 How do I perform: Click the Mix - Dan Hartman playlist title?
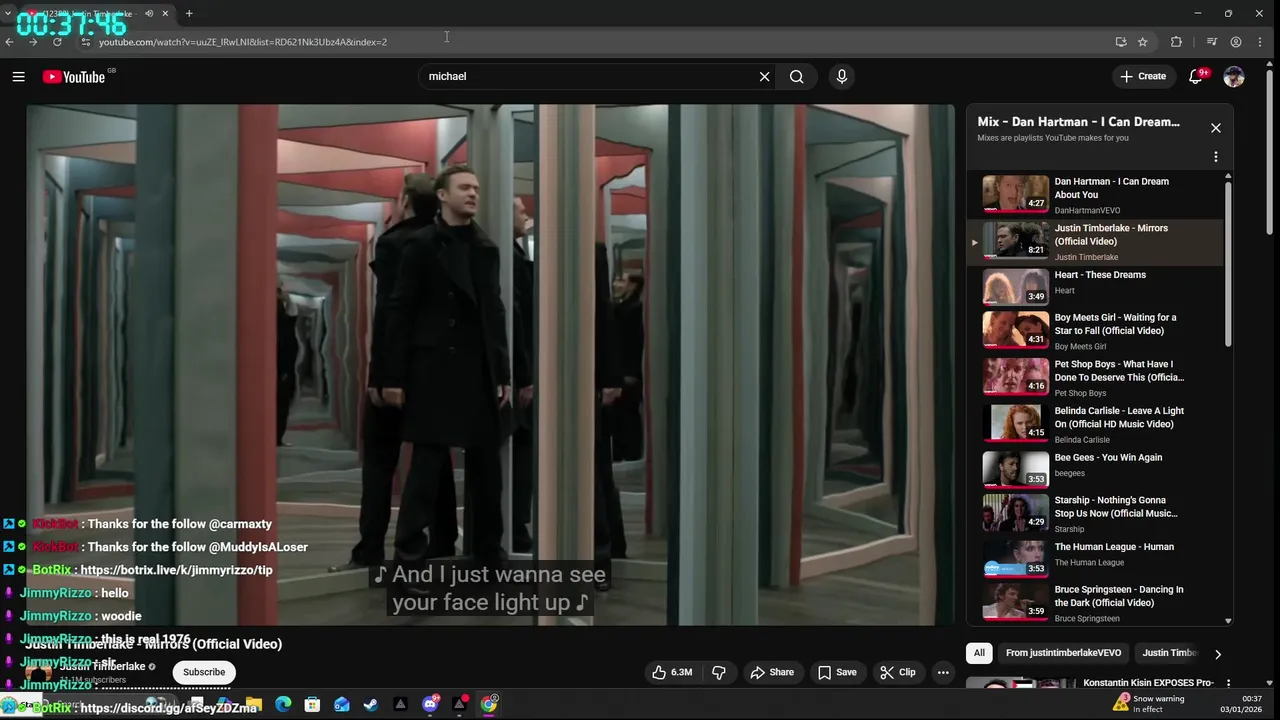coord(1078,122)
